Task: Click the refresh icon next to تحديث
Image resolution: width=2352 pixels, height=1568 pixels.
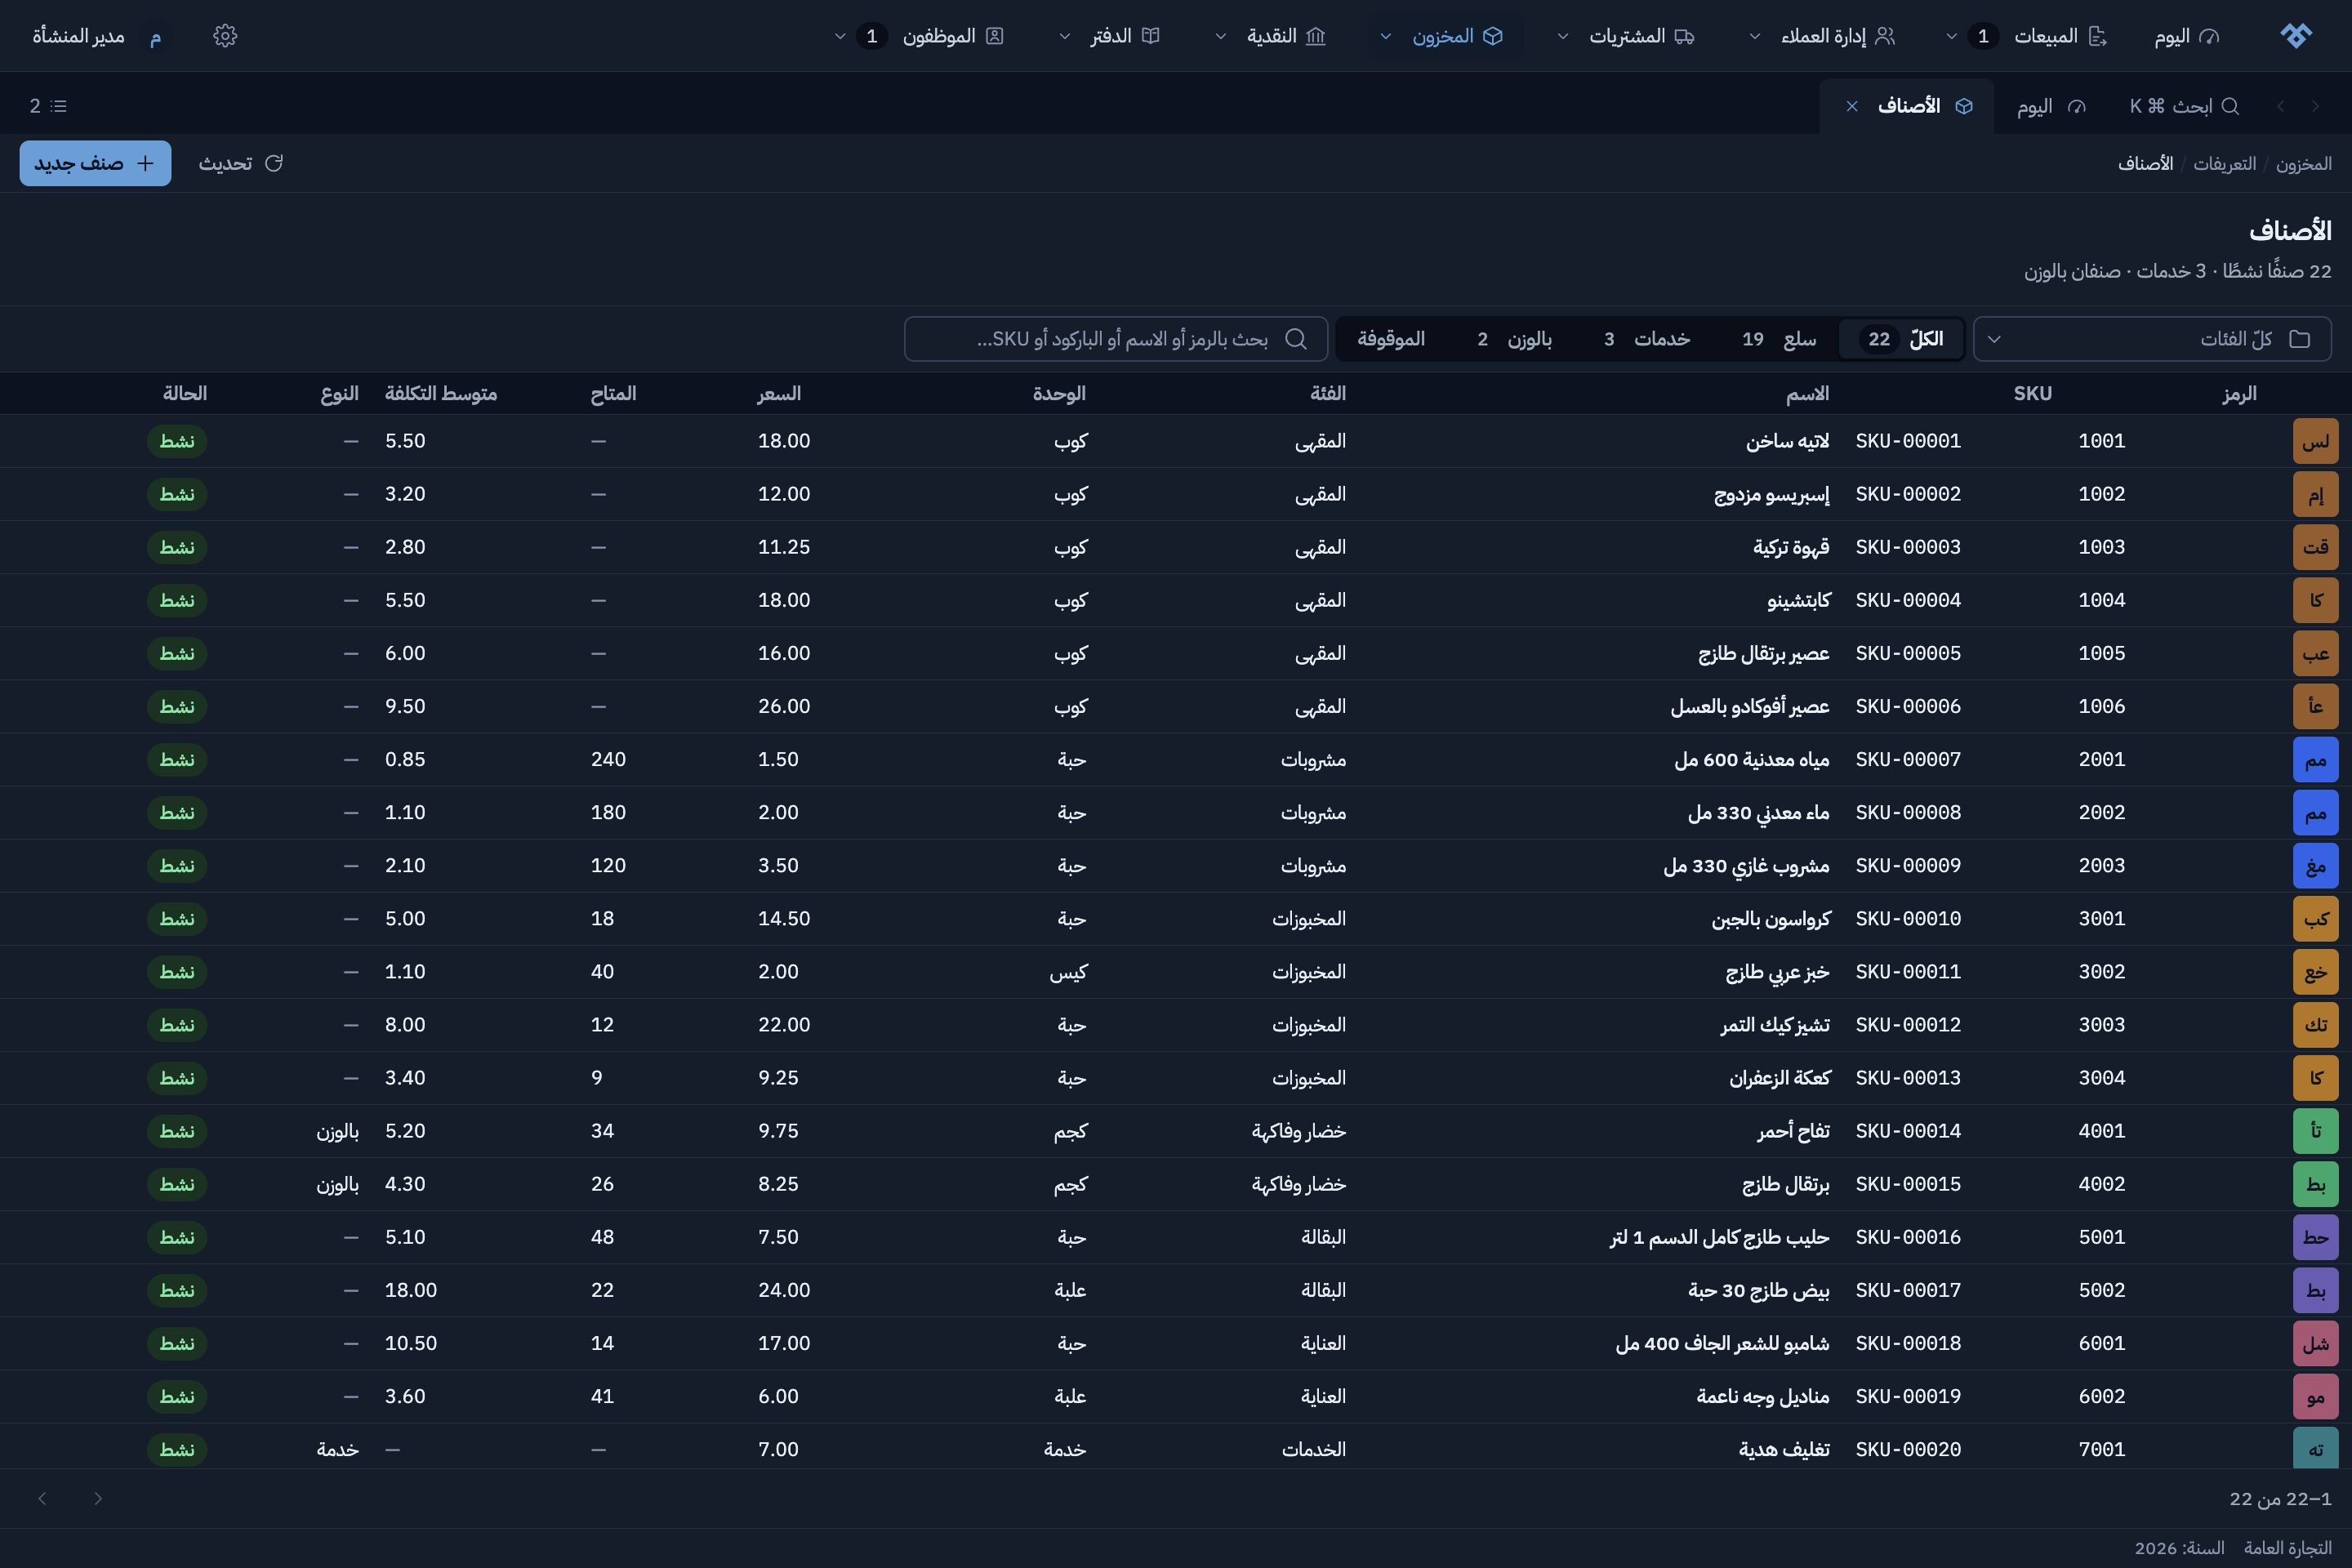Action: pyautogui.click(x=274, y=163)
